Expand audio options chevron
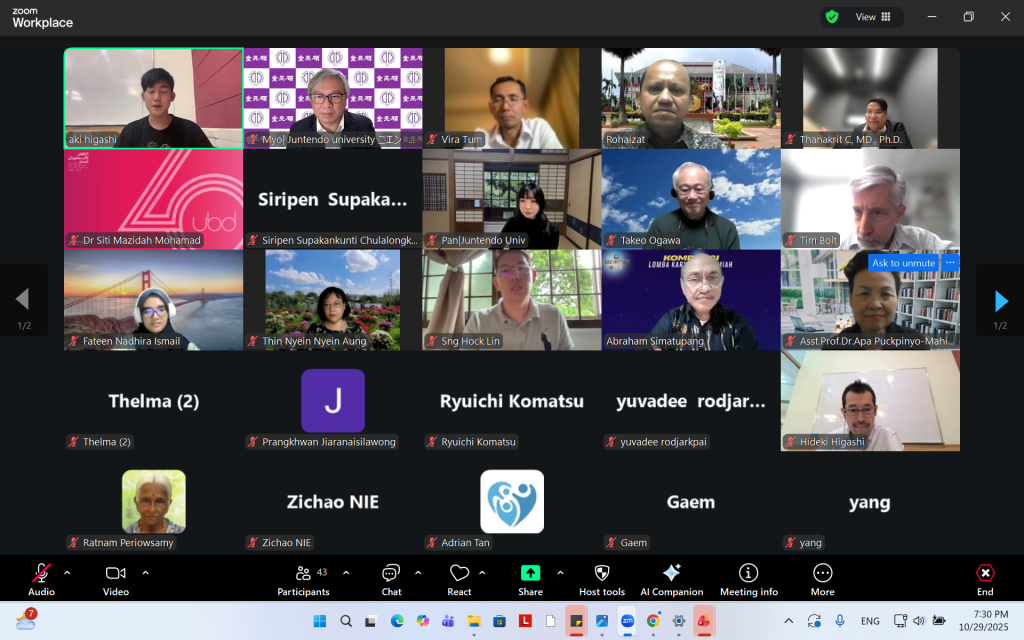Screen dimensions: 1024x640 [67, 573]
